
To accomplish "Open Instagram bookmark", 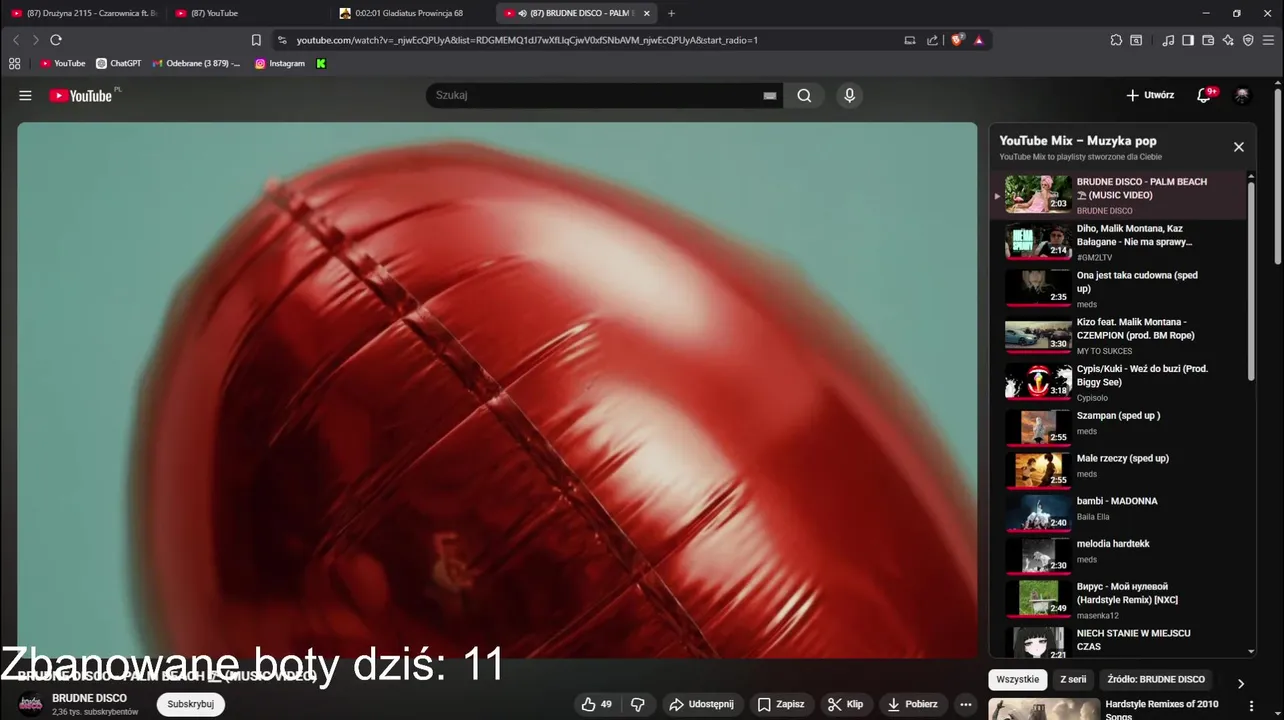I will (x=280, y=63).
